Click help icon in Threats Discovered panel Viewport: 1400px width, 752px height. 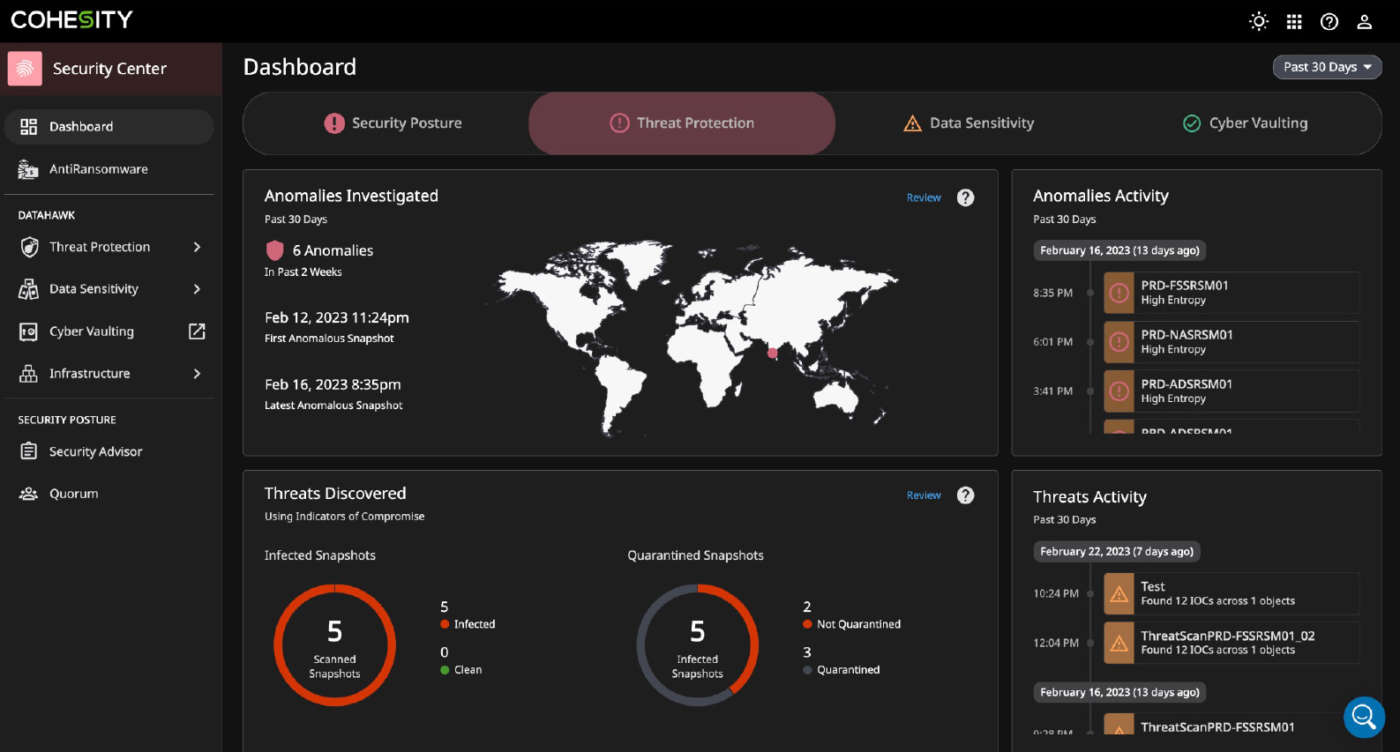pos(965,495)
